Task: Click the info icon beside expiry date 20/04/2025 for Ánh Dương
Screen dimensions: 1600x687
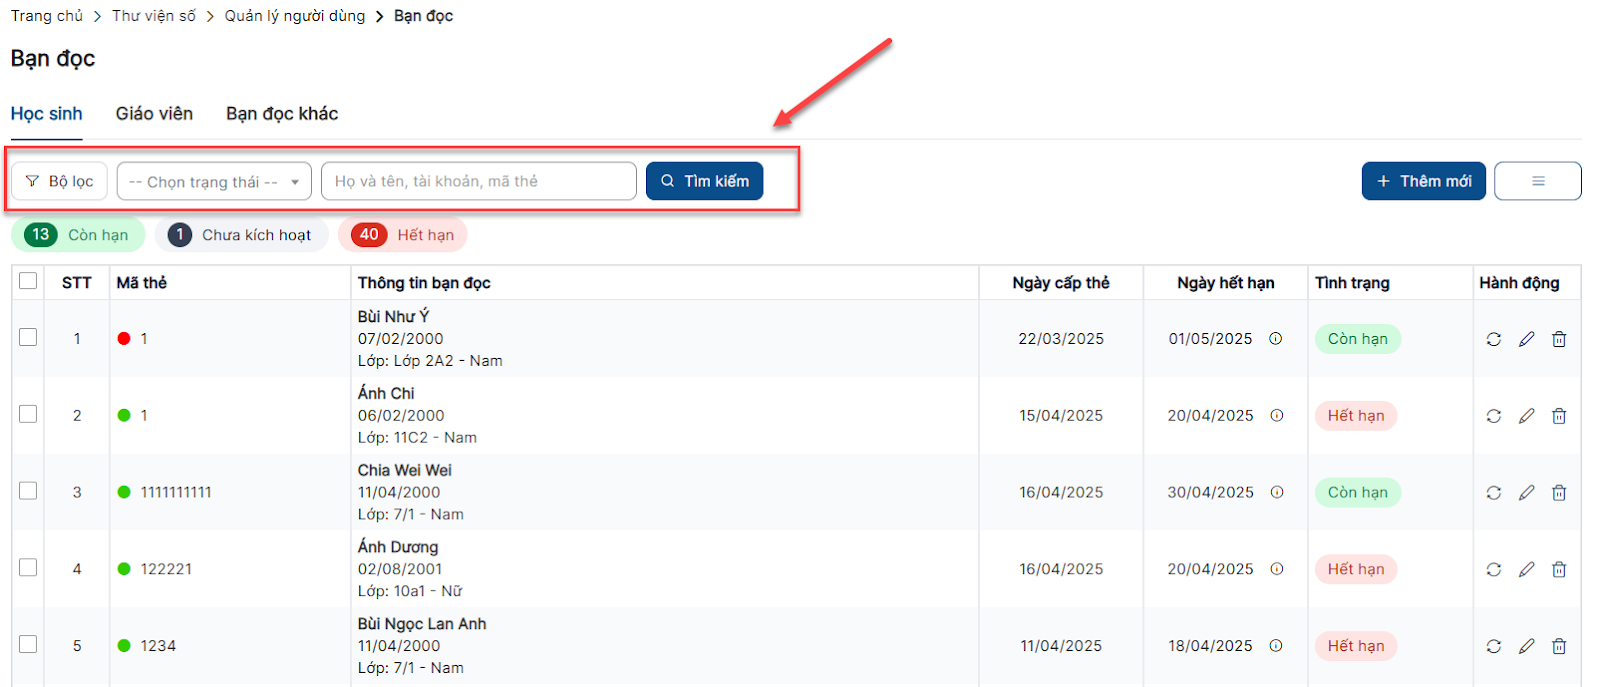Action: 1277,569
